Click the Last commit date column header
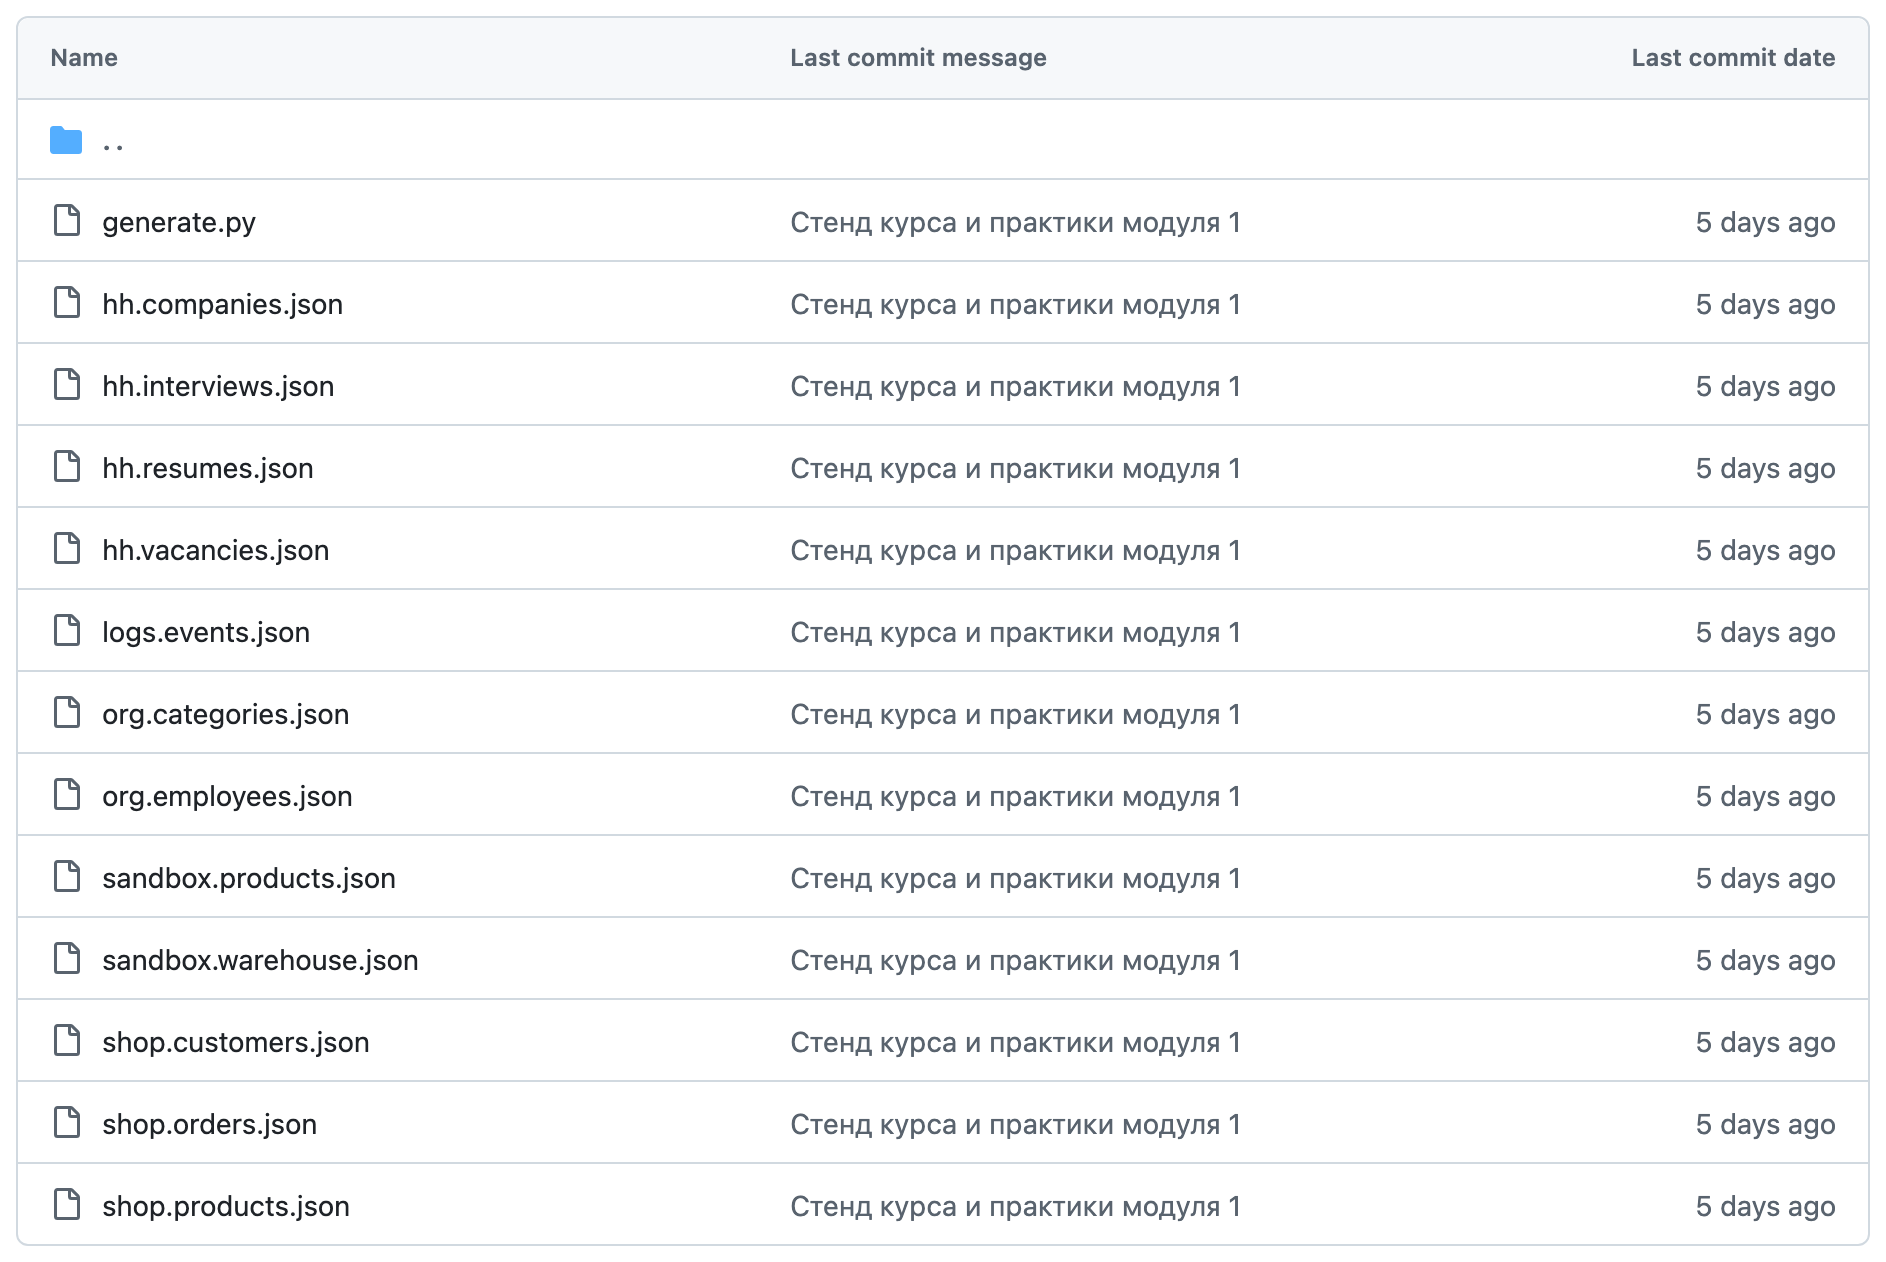This screenshot has width=1886, height=1262. [x=1733, y=58]
